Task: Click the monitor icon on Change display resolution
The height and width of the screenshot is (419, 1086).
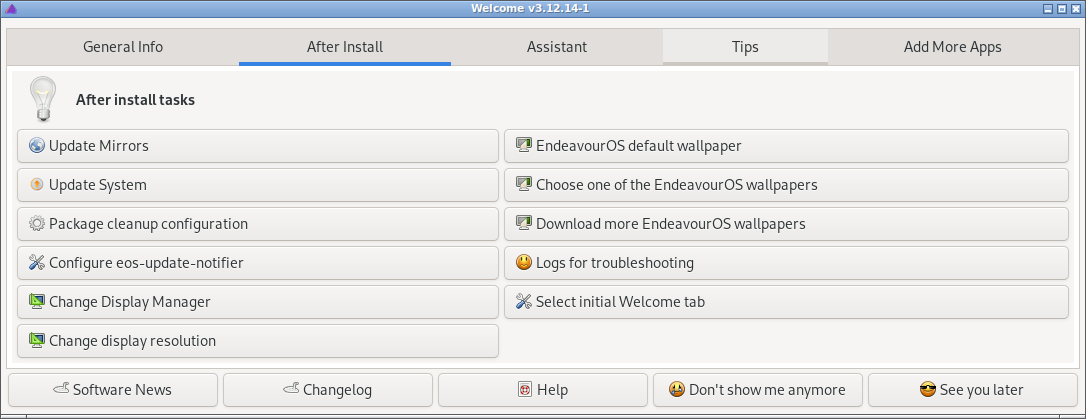Action: tap(37, 341)
